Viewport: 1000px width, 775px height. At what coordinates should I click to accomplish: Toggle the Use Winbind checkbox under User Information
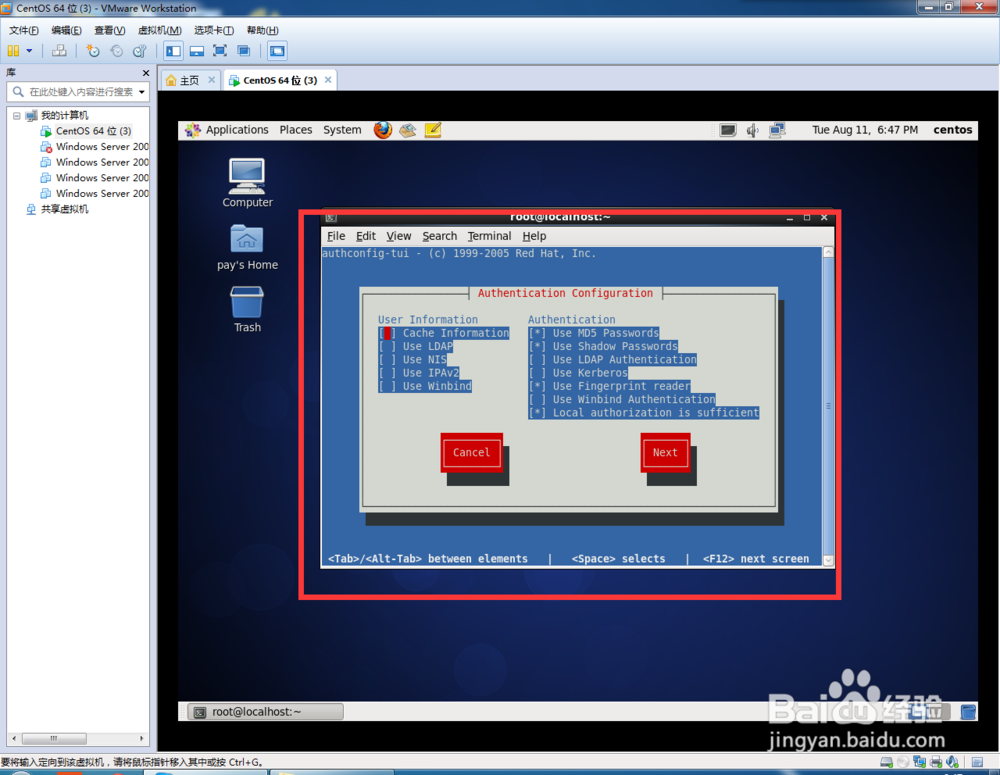click(387, 386)
